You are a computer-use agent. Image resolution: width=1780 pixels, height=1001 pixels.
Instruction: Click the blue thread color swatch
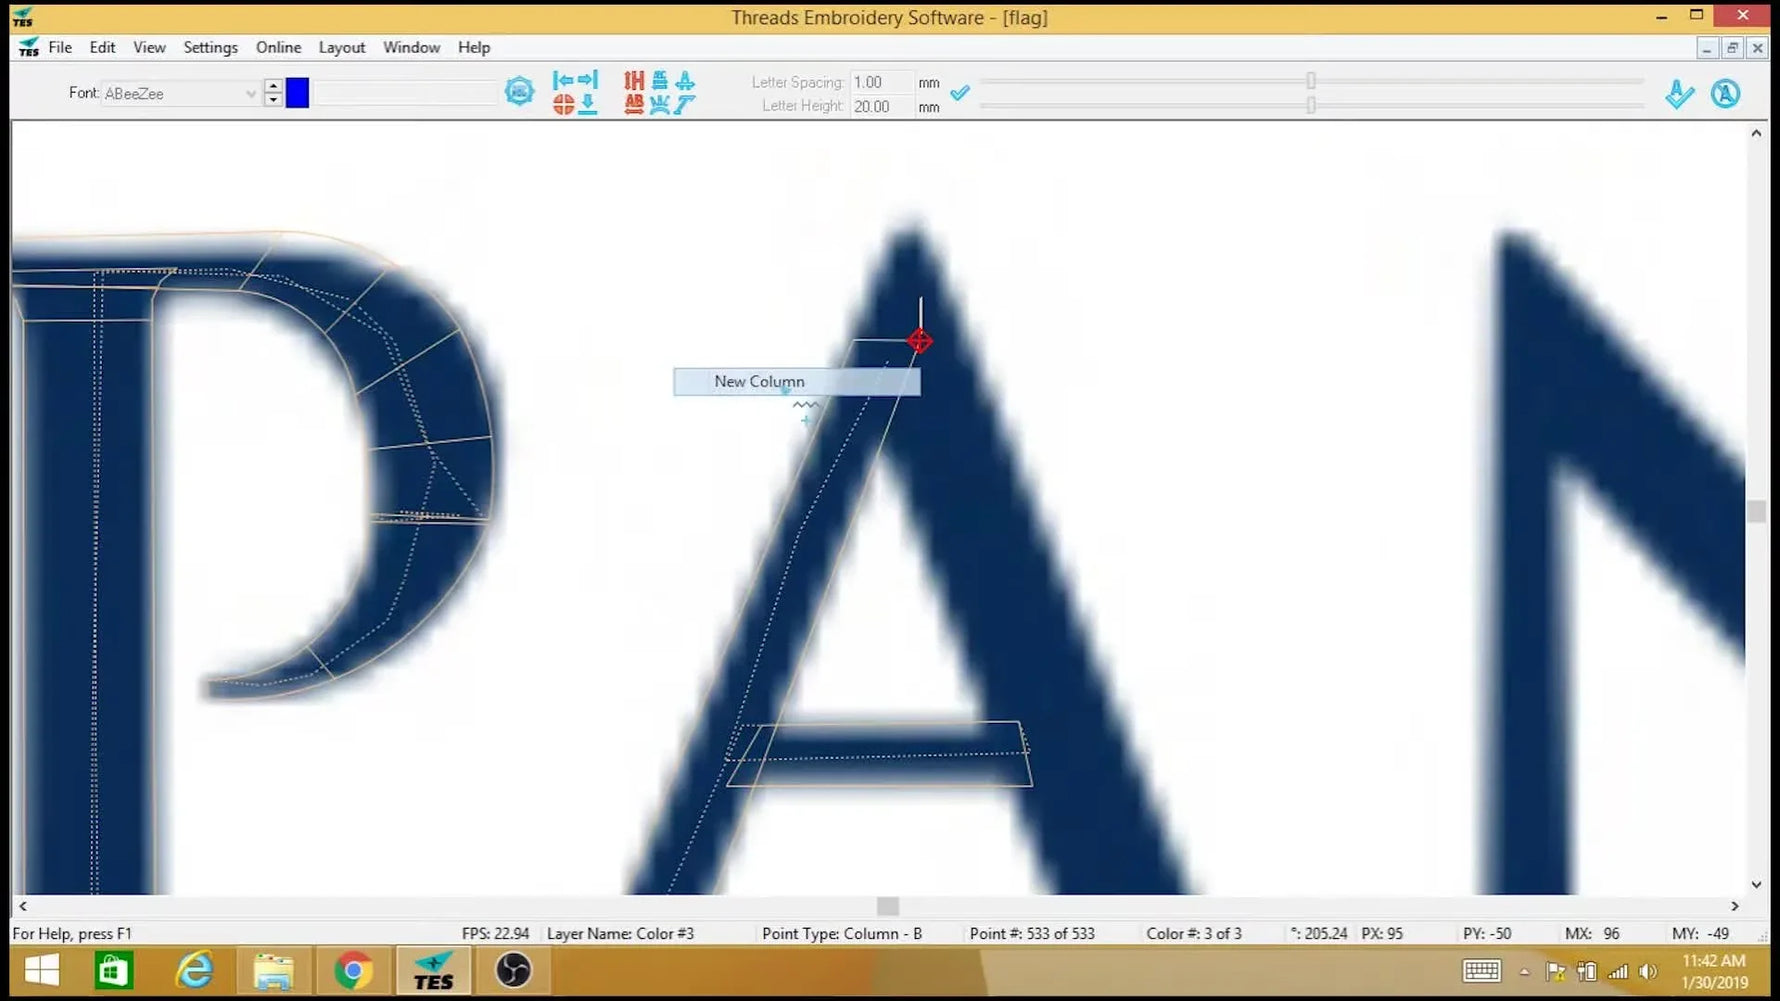(x=297, y=92)
